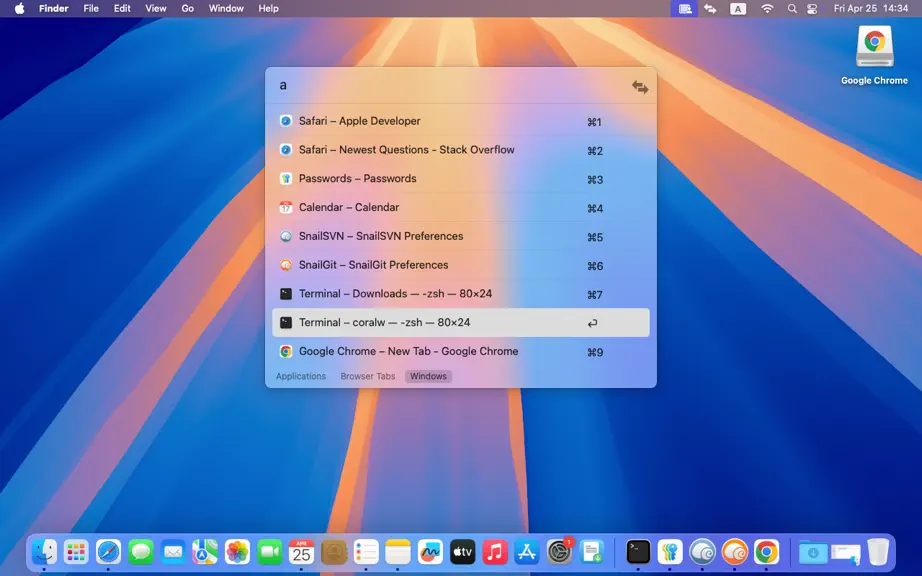Select Google Chrome – New Tab row
Screen dimensions: 922x576
(461, 351)
